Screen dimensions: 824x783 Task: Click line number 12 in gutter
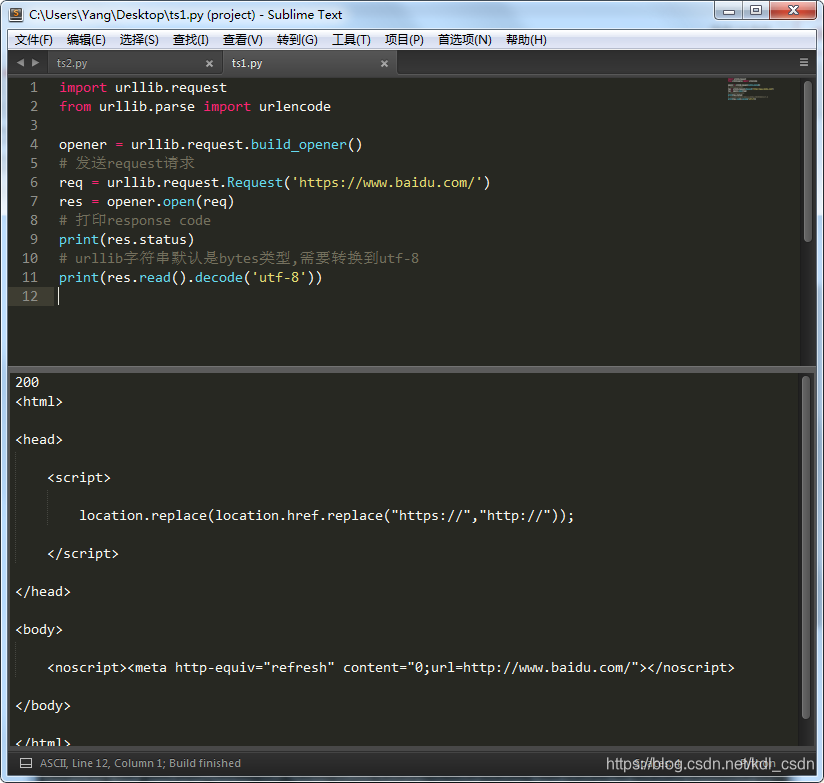30,296
